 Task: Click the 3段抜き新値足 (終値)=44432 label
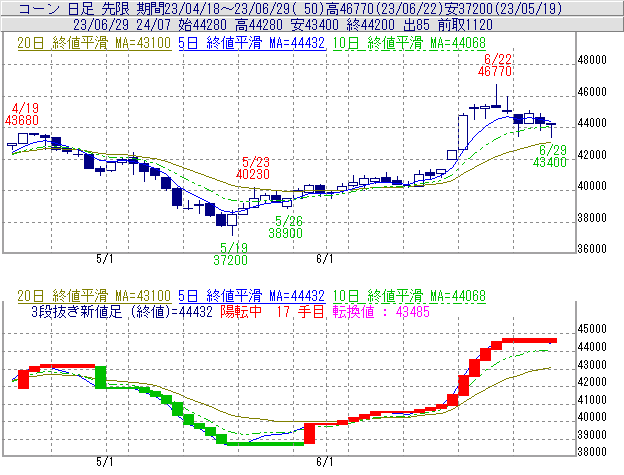[122, 311]
